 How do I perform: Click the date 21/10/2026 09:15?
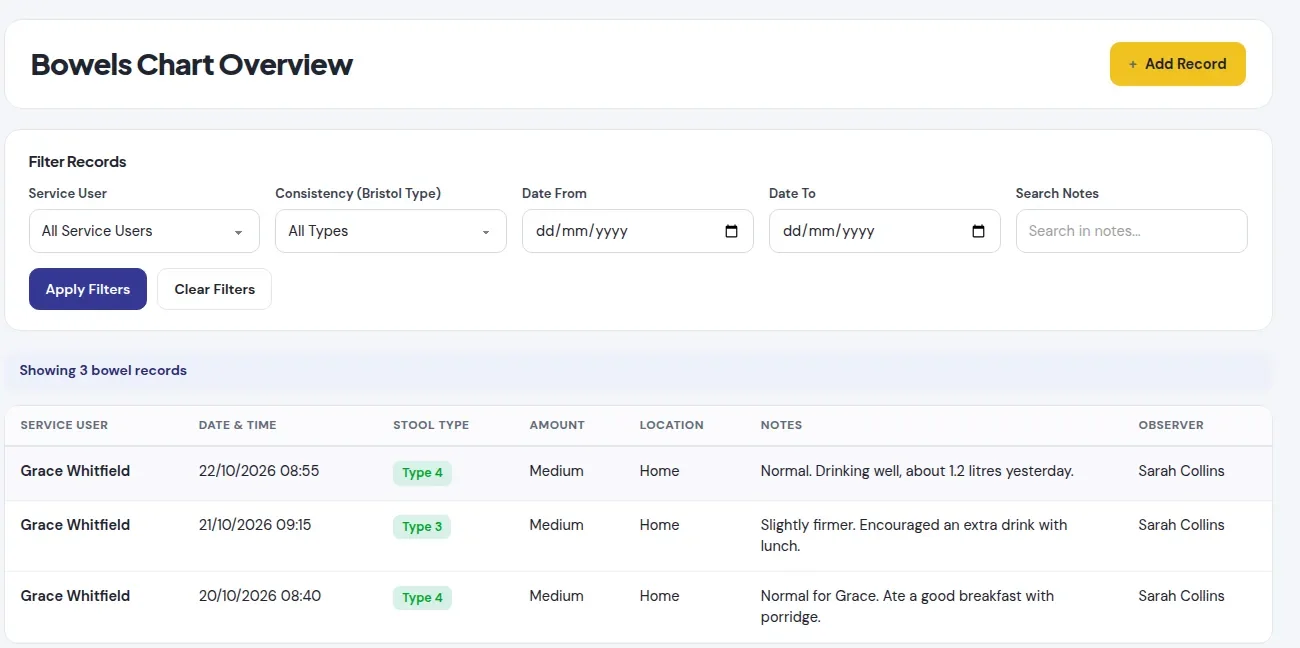pos(255,525)
